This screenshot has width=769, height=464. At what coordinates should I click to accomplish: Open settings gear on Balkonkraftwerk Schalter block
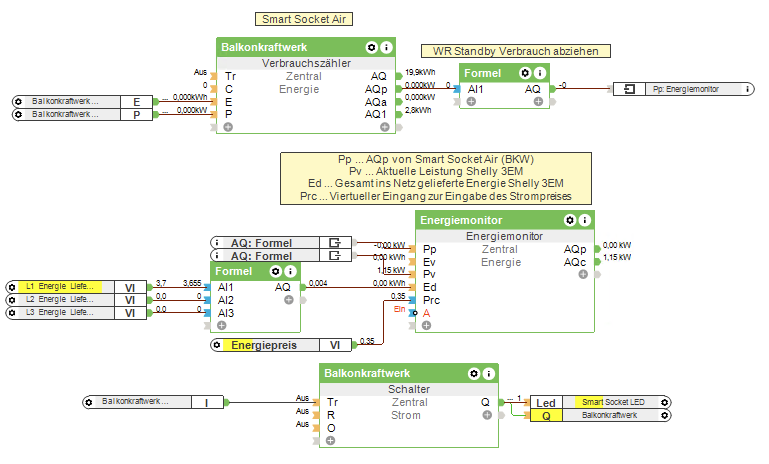[x=474, y=374]
